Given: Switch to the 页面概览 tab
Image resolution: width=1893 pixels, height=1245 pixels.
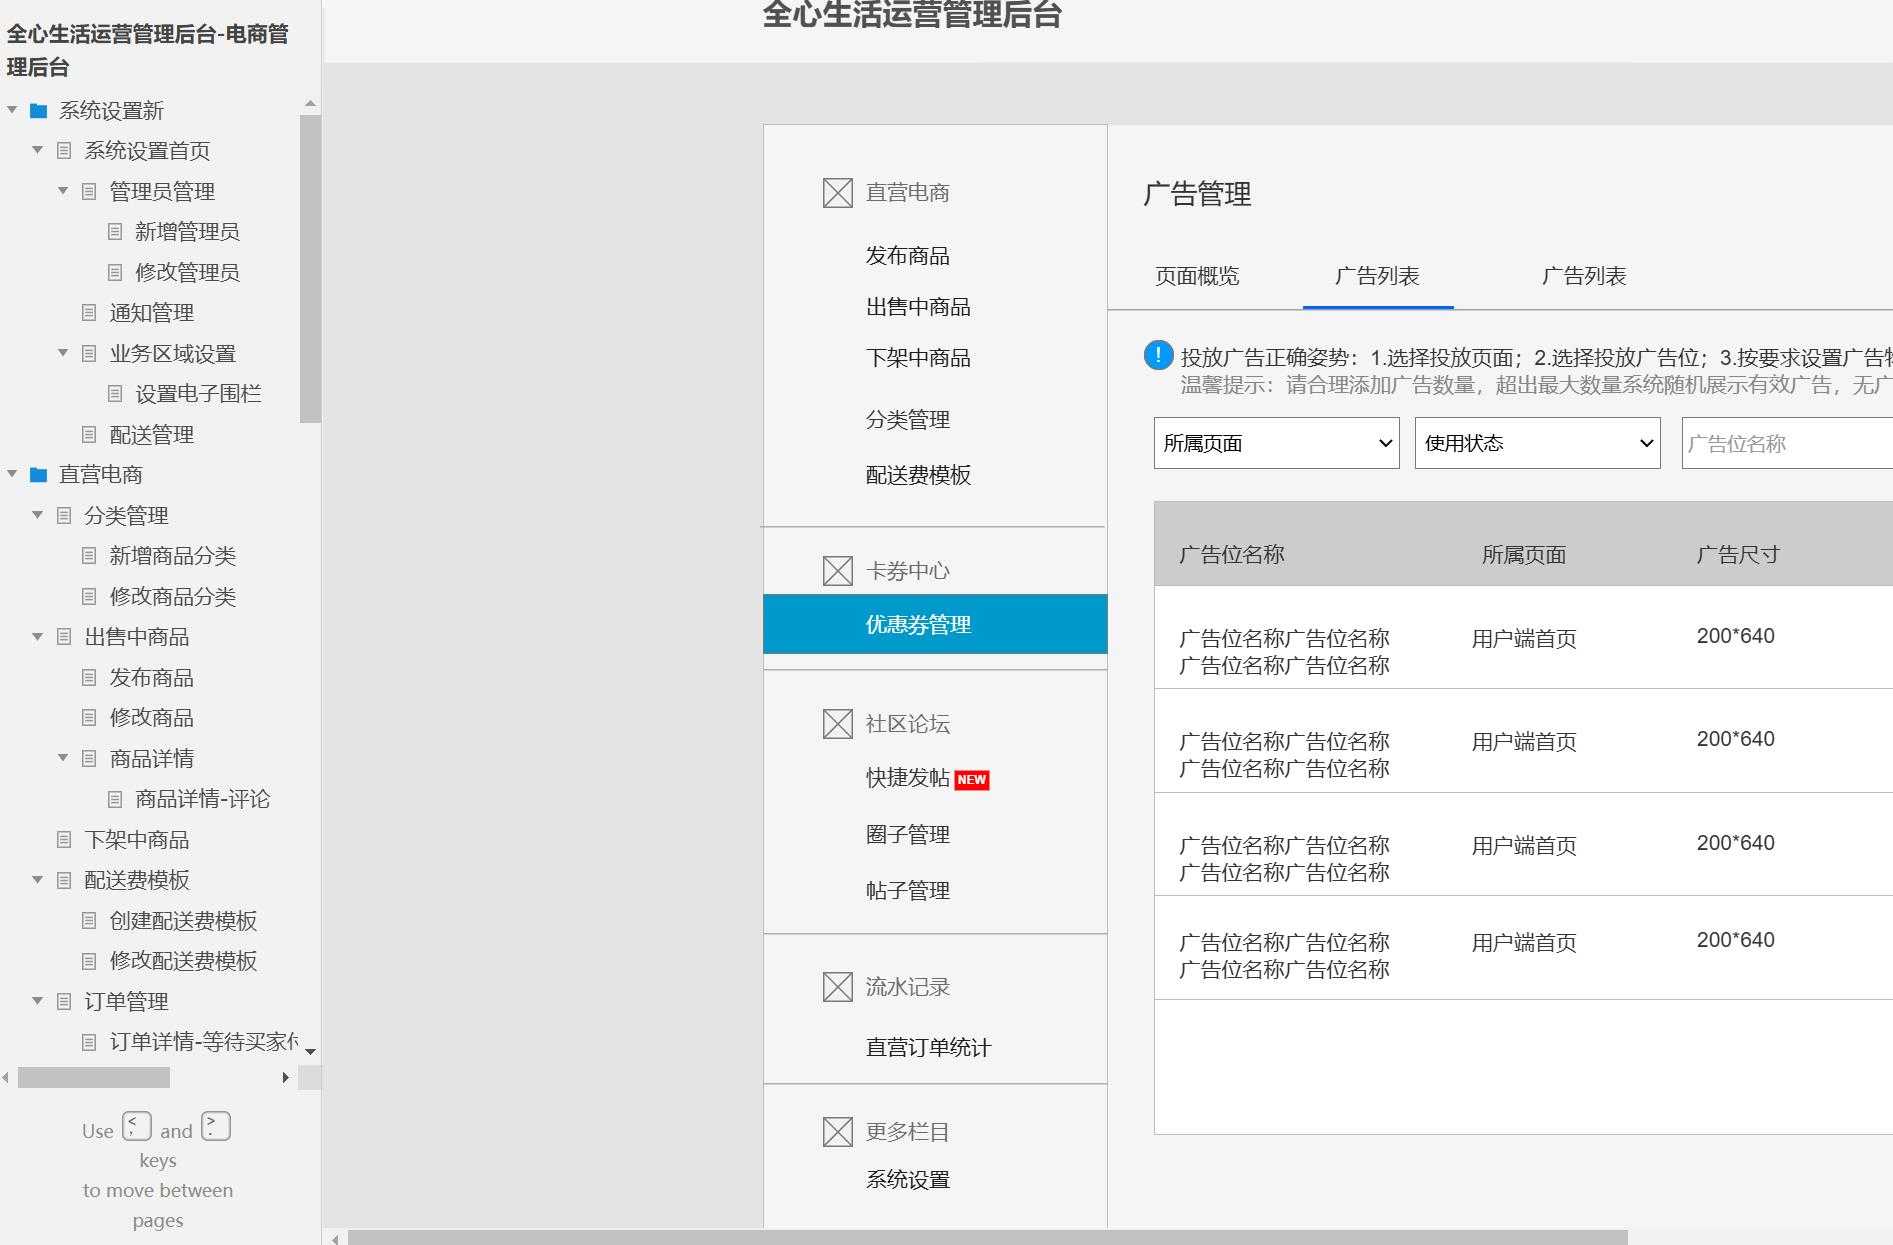Looking at the screenshot, I should [x=1196, y=277].
